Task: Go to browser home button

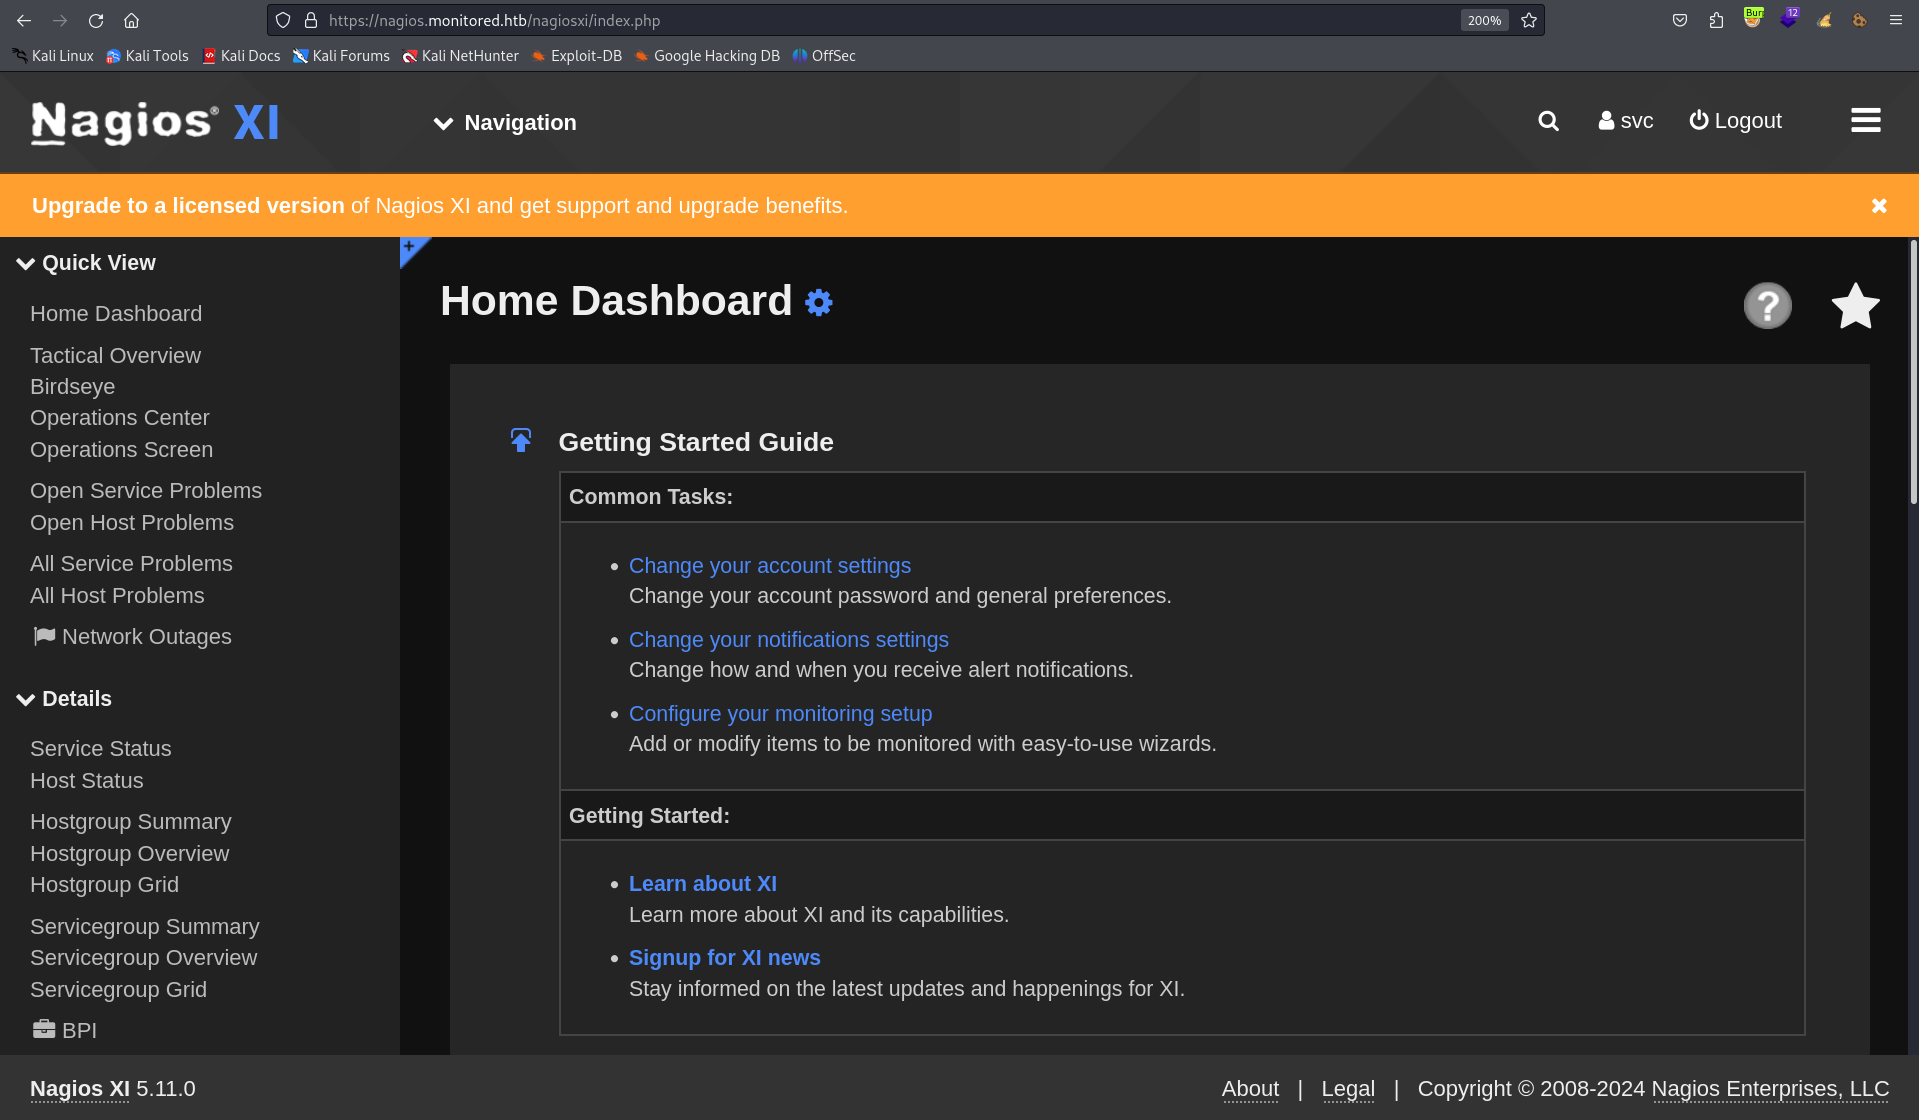Action: (131, 20)
